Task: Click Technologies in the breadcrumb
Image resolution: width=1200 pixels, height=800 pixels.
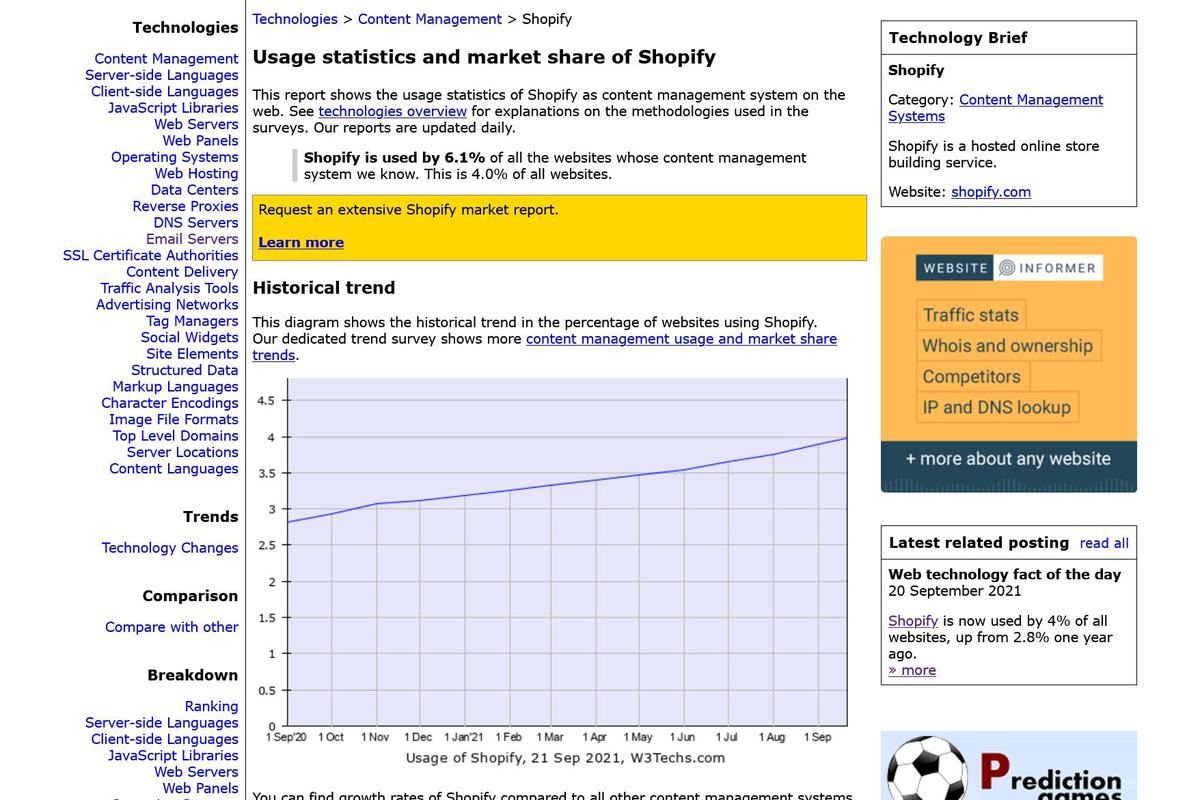Action: tap(295, 19)
